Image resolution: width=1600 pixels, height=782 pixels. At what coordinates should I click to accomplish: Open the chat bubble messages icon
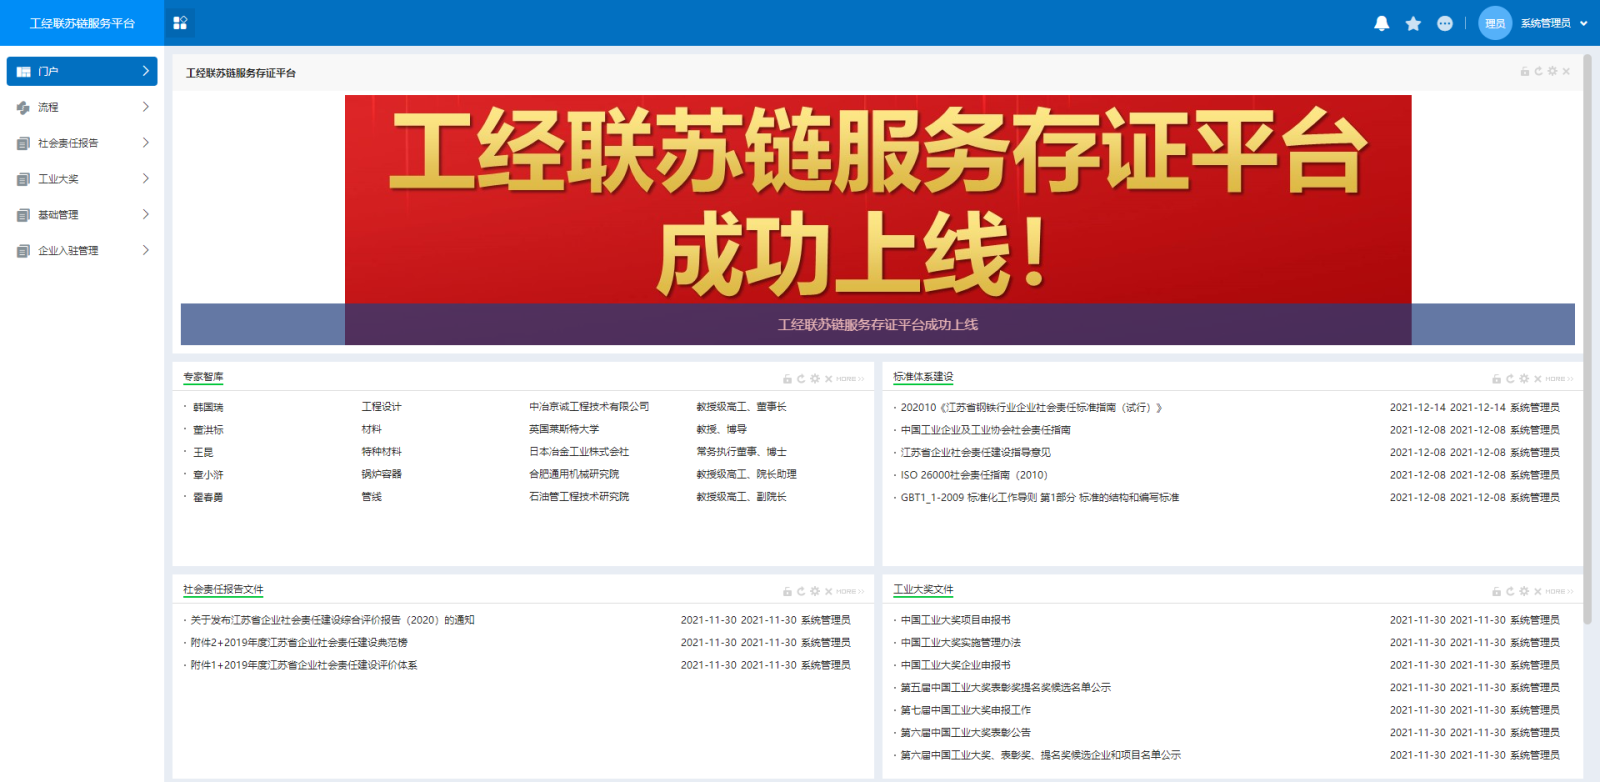[1445, 23]
